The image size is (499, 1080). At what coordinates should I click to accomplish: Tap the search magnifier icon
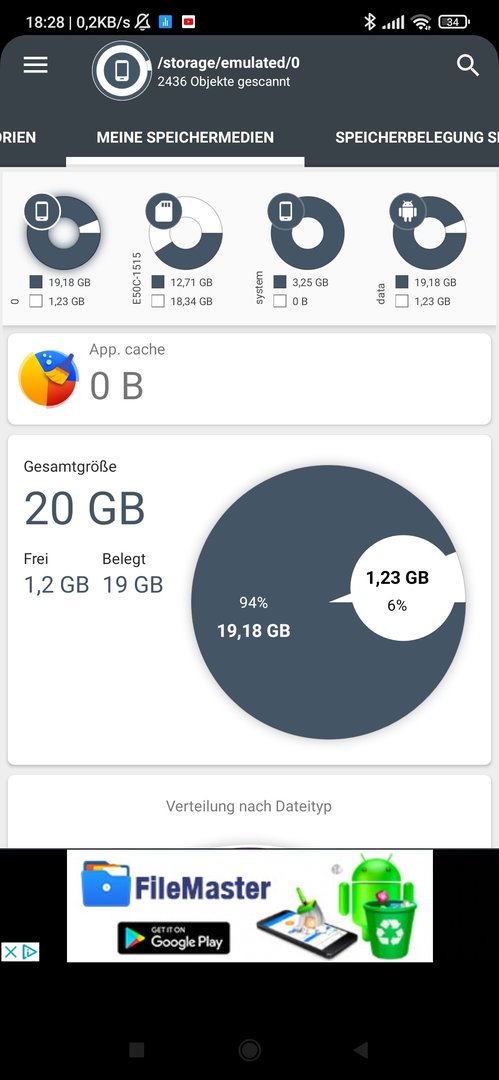point(467,65)
